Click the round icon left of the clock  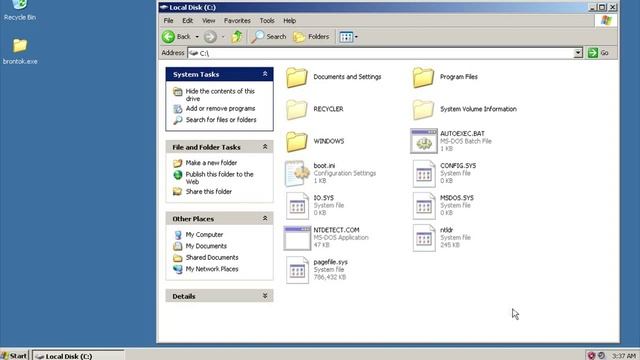(601, 356)
